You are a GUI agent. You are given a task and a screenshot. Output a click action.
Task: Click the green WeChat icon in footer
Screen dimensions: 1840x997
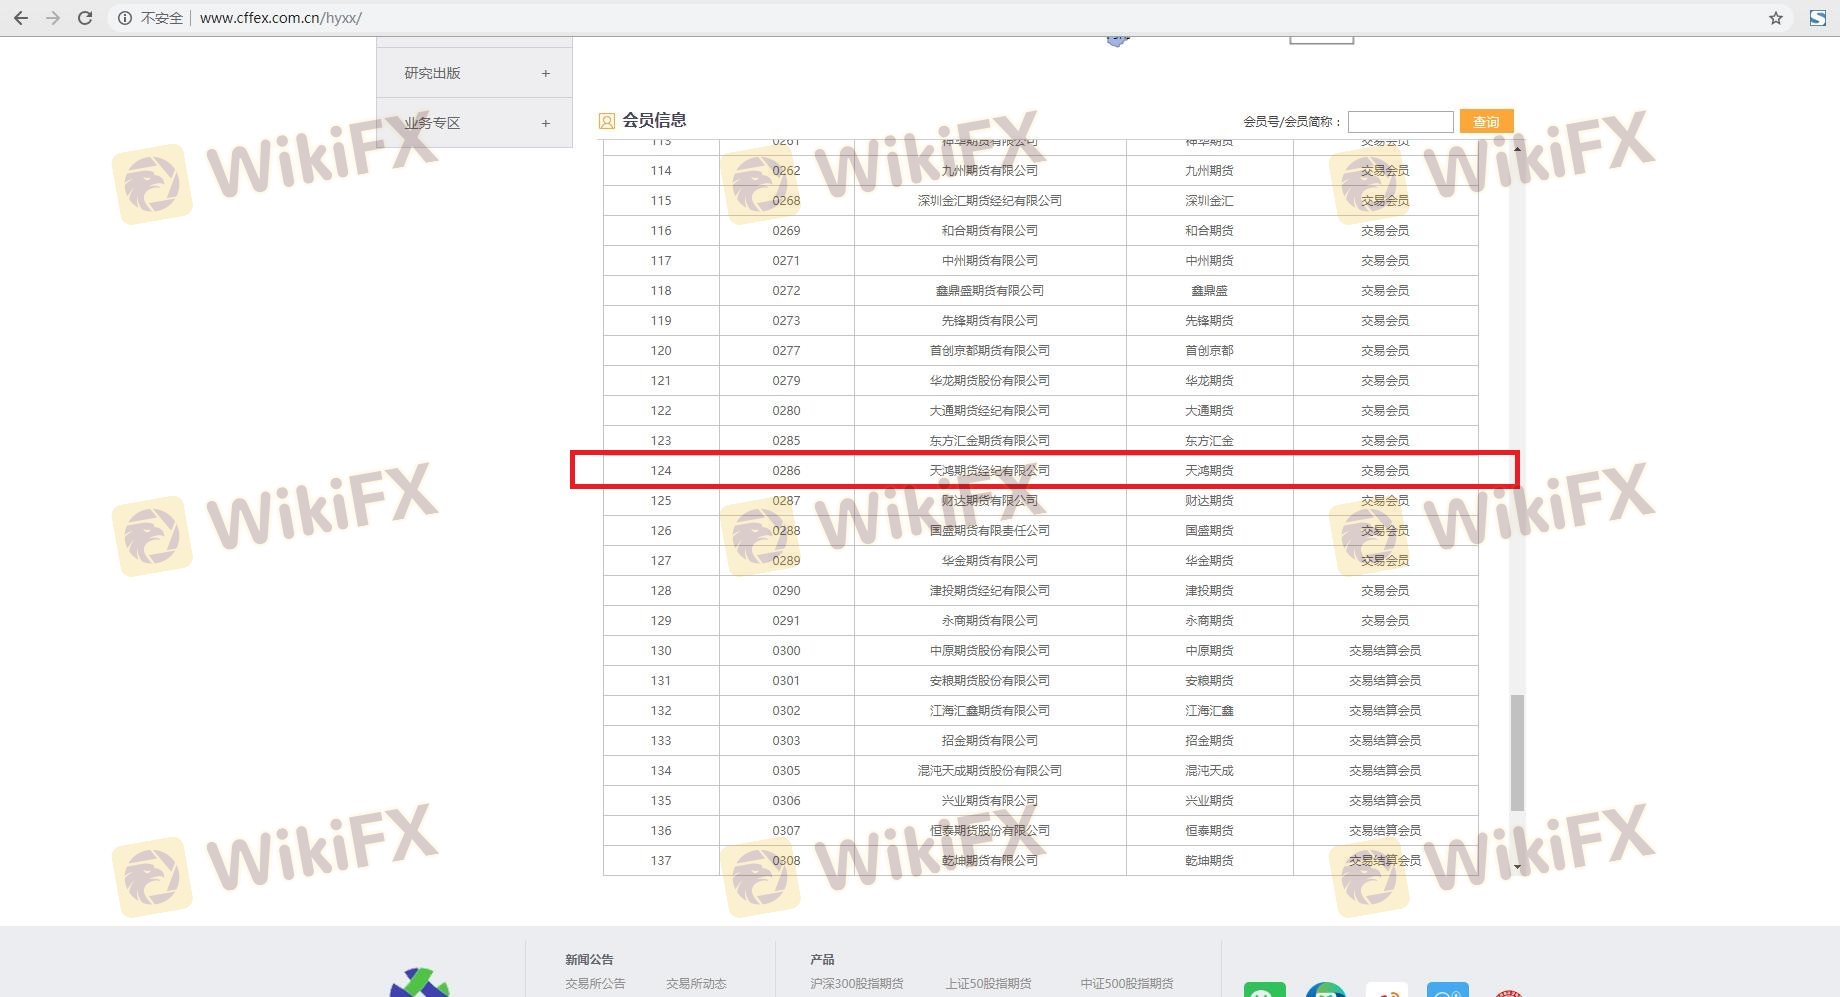1264,991
